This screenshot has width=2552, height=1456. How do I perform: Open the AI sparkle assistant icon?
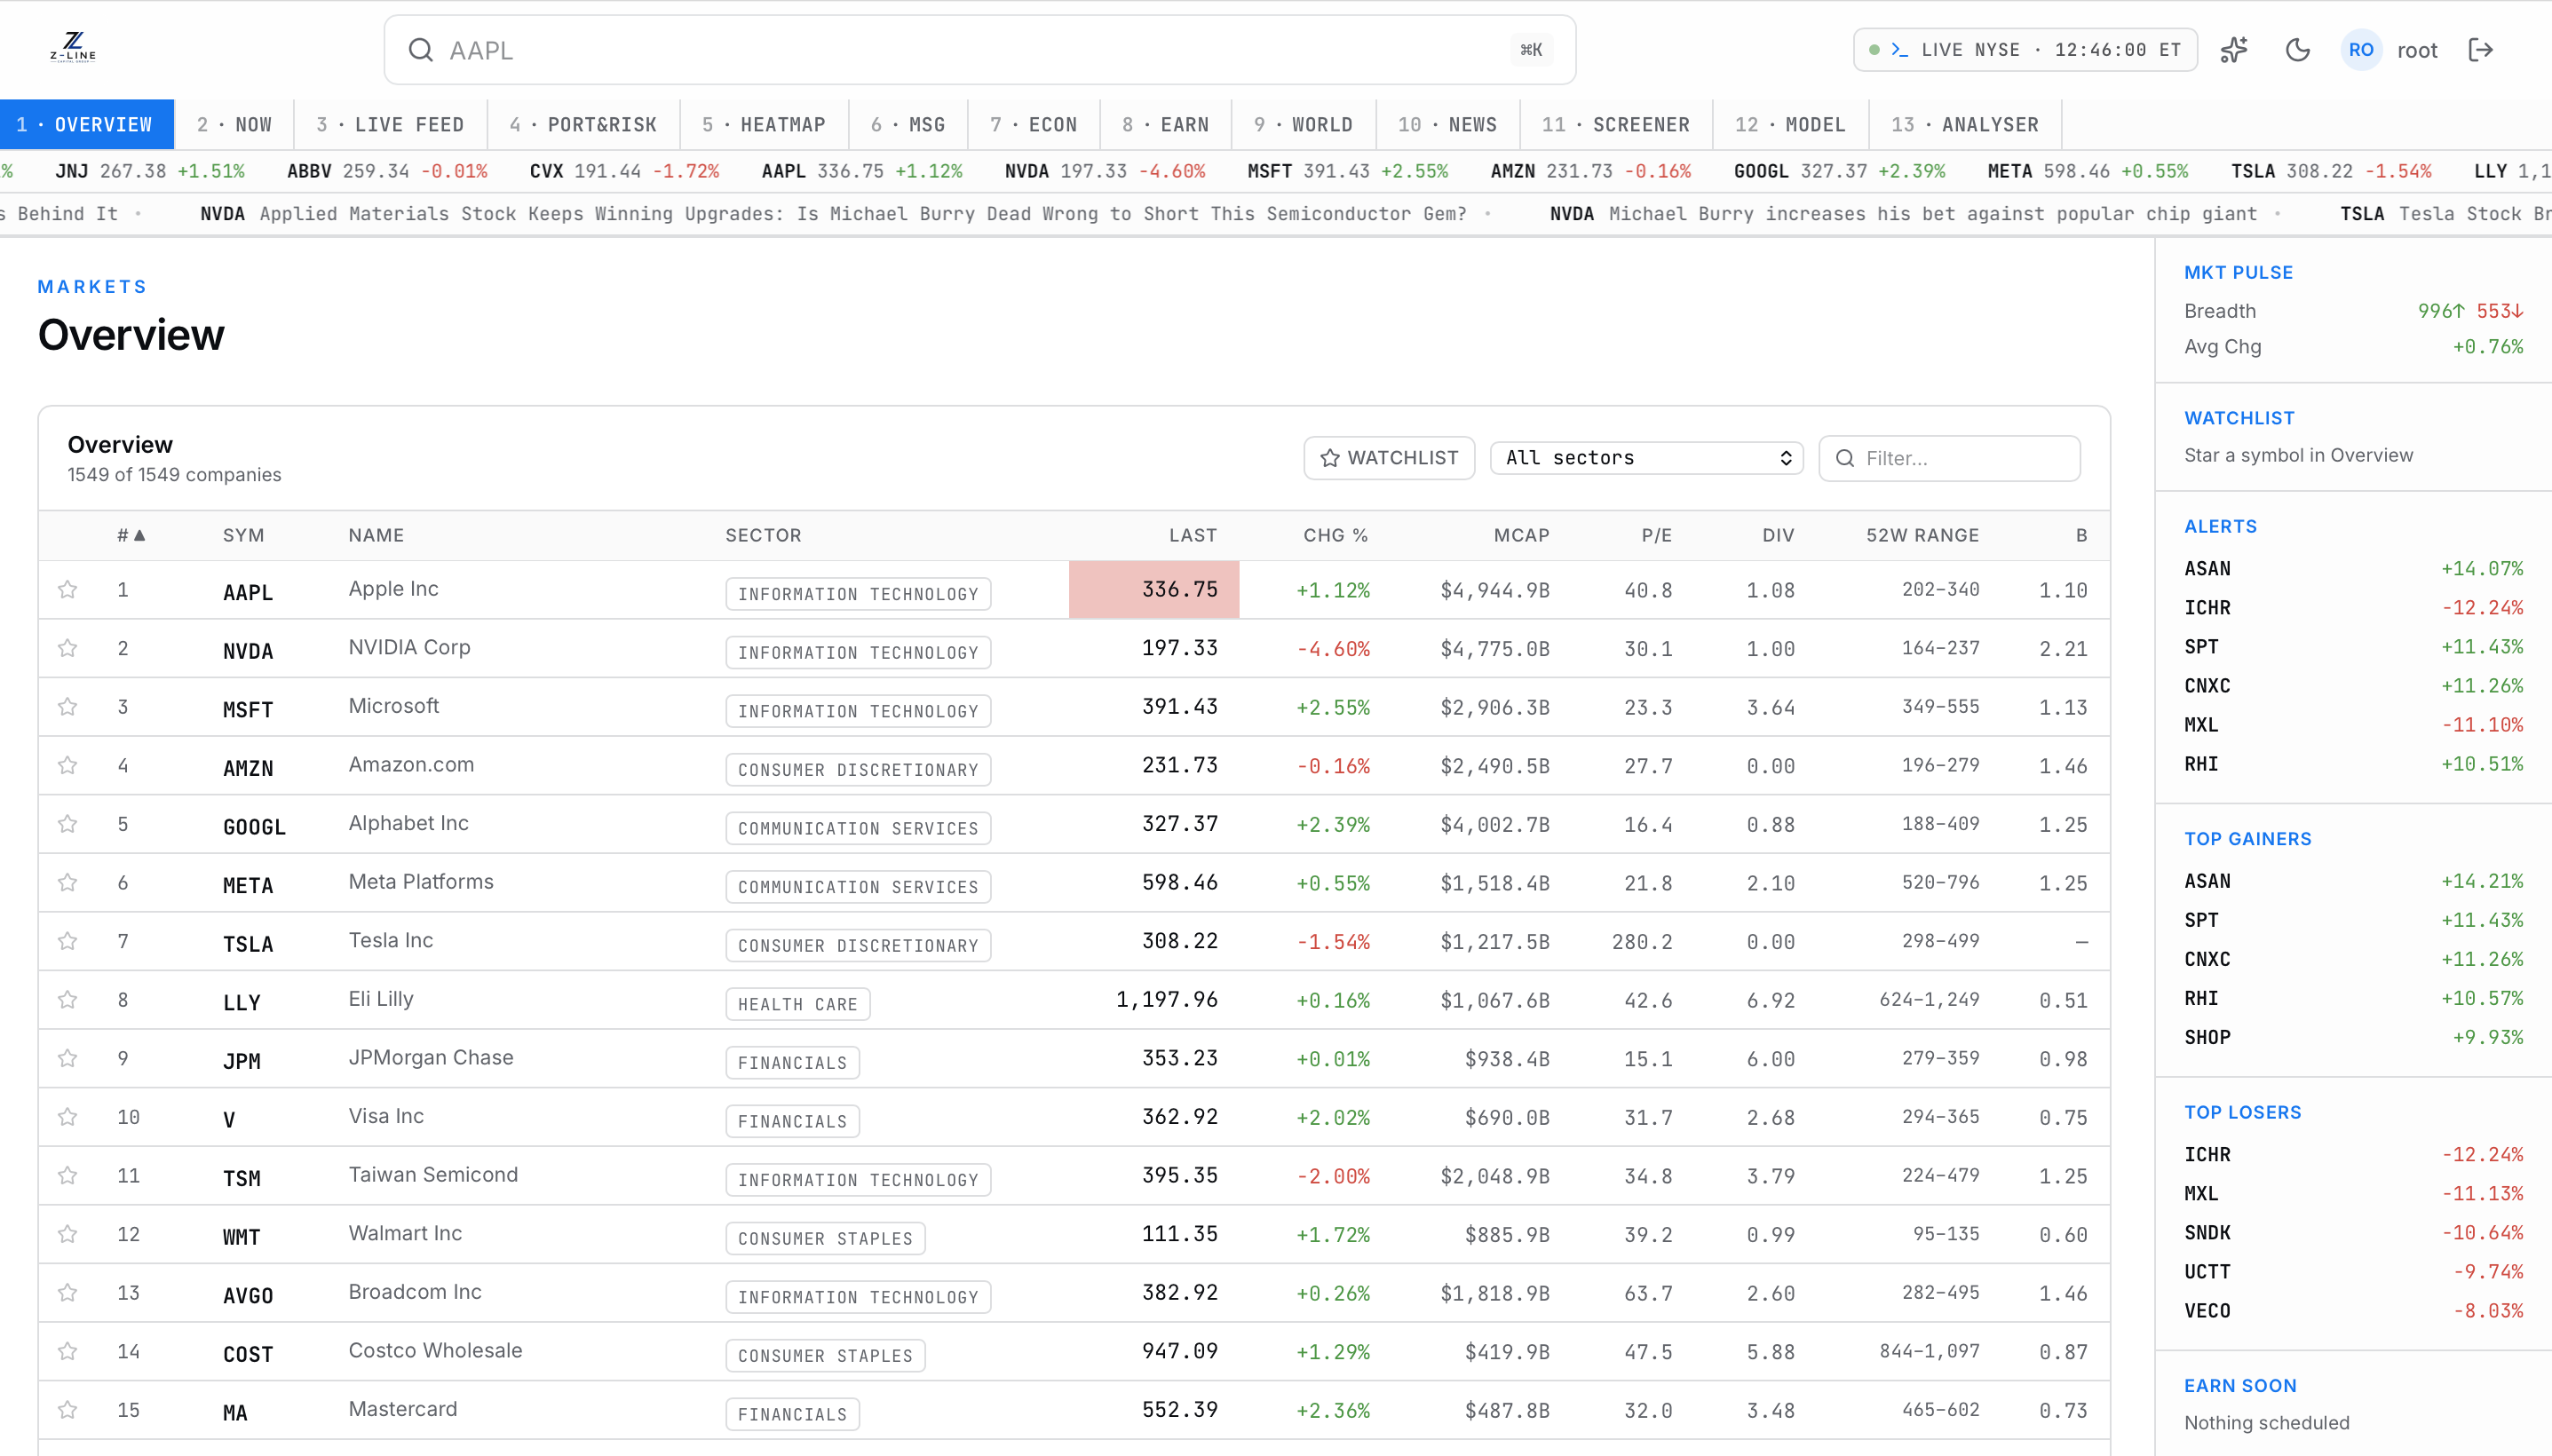[2234, 50]
